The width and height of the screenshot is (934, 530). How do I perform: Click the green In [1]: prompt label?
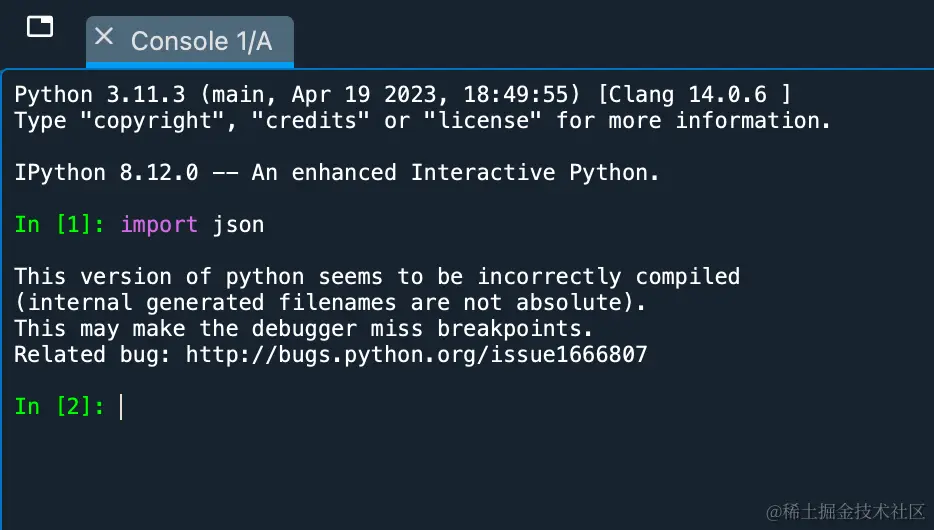click(x=60, y=225)
